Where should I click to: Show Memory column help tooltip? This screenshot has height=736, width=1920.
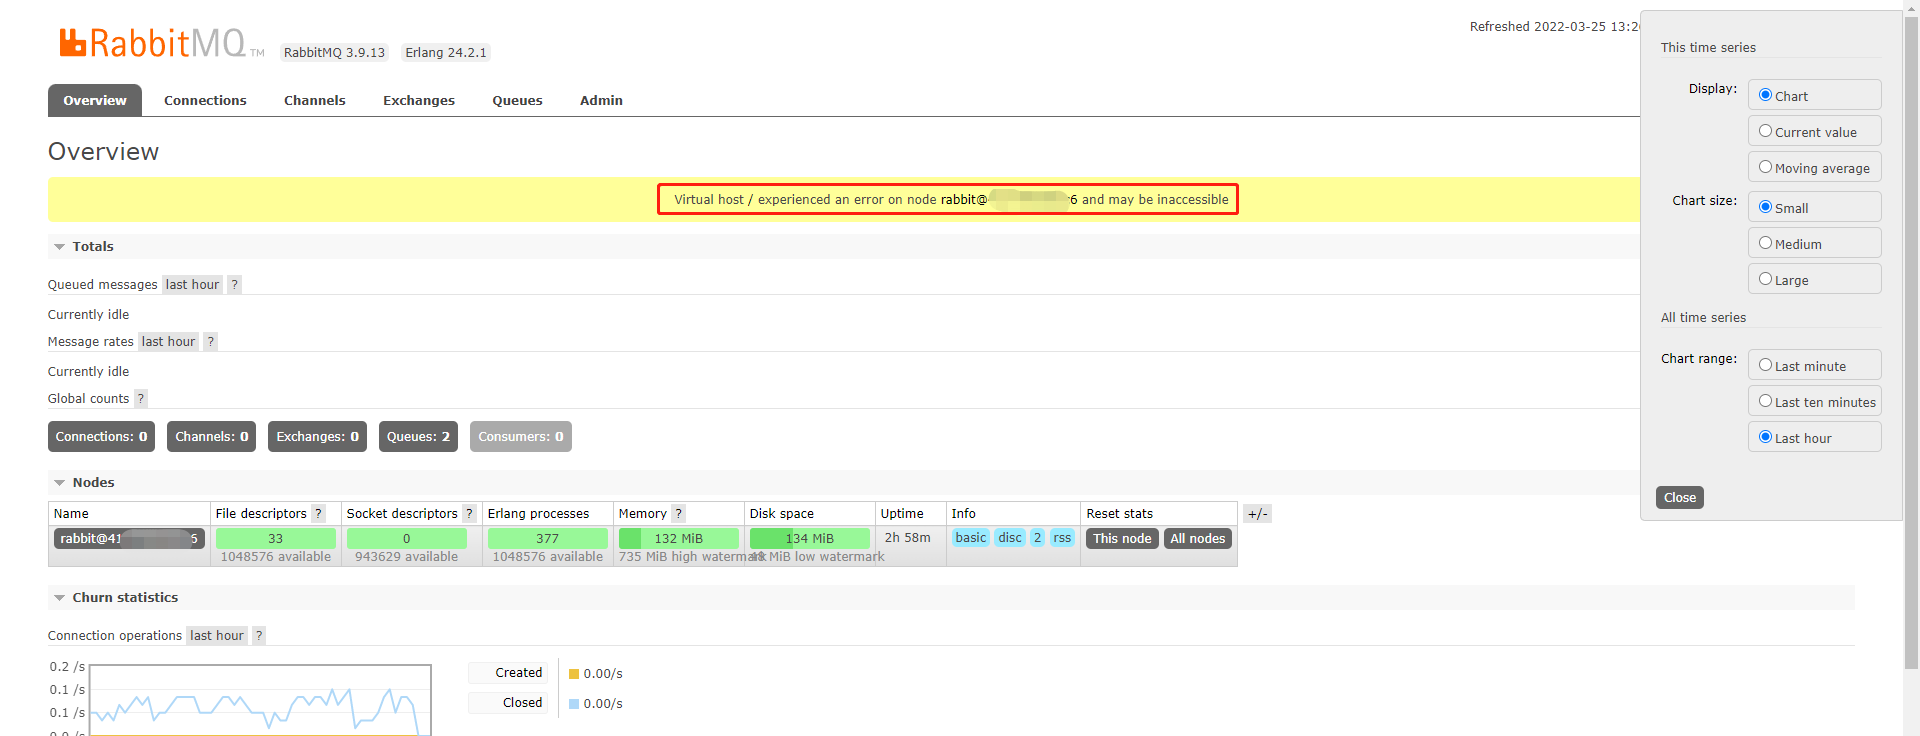point(678,514)
